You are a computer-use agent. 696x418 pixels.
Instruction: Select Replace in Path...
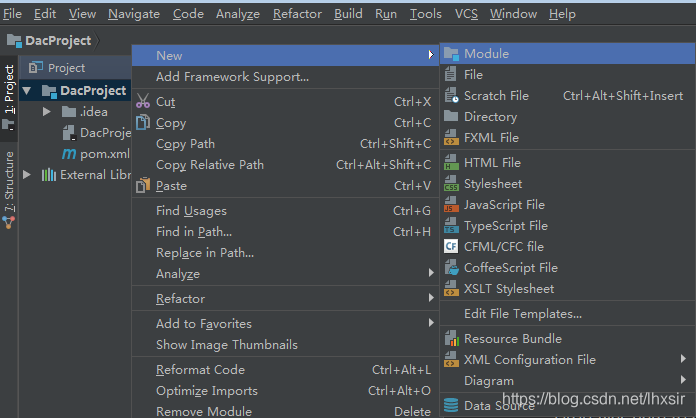(285, 253)
